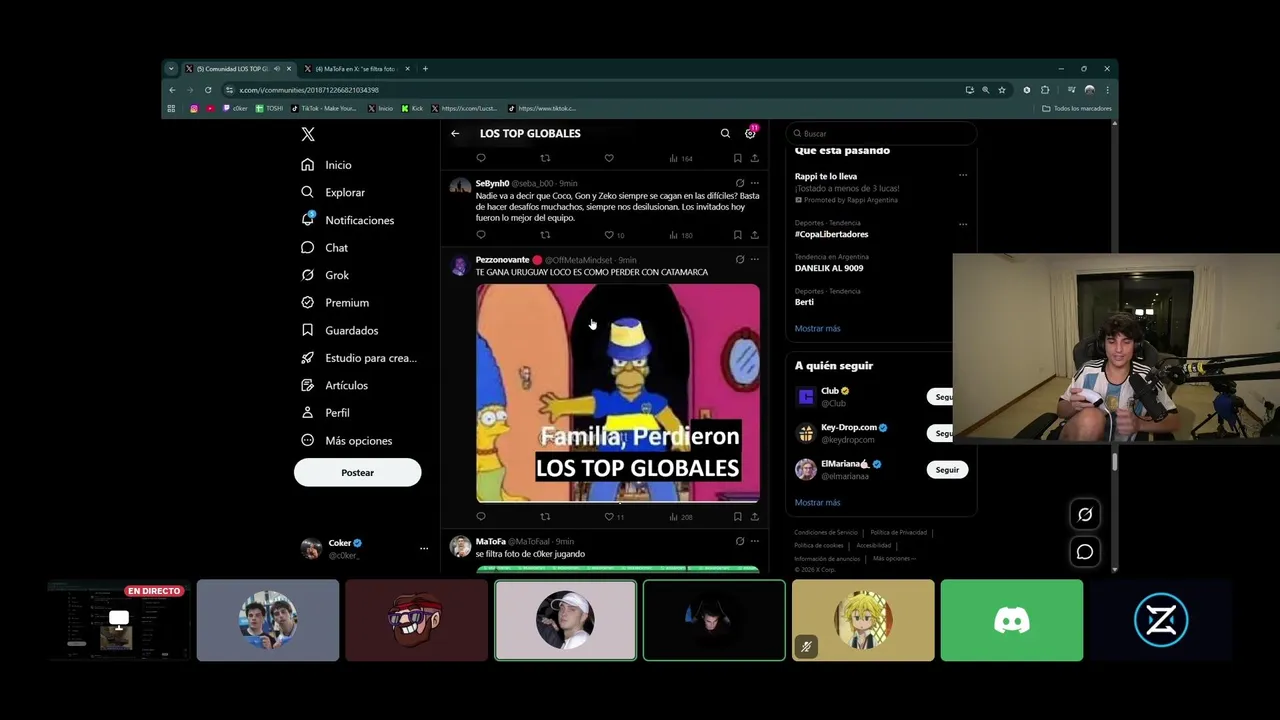
Task: Open a new browser tab
Action: (425, 69)
